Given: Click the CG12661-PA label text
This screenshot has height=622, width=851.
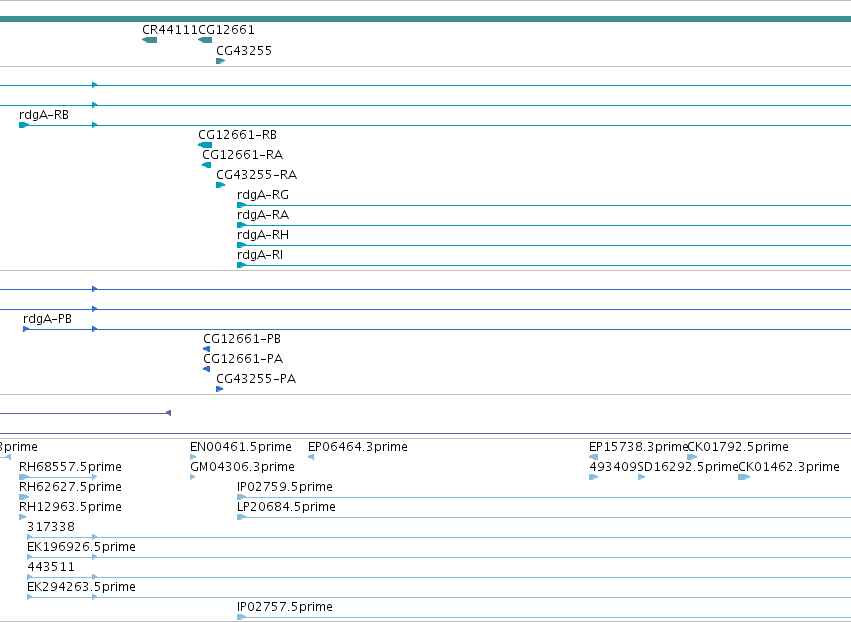Looking at the screenshot, I should tap(243, 359).
